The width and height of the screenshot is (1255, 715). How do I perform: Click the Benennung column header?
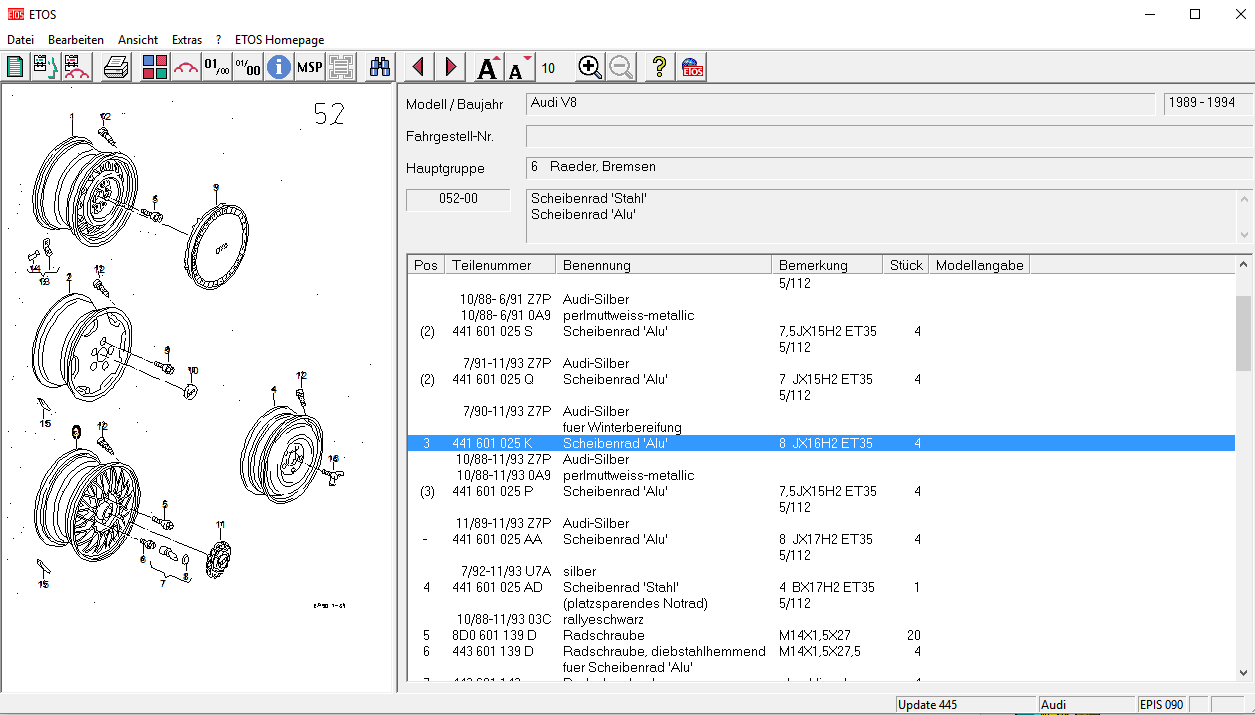[662, 265]
